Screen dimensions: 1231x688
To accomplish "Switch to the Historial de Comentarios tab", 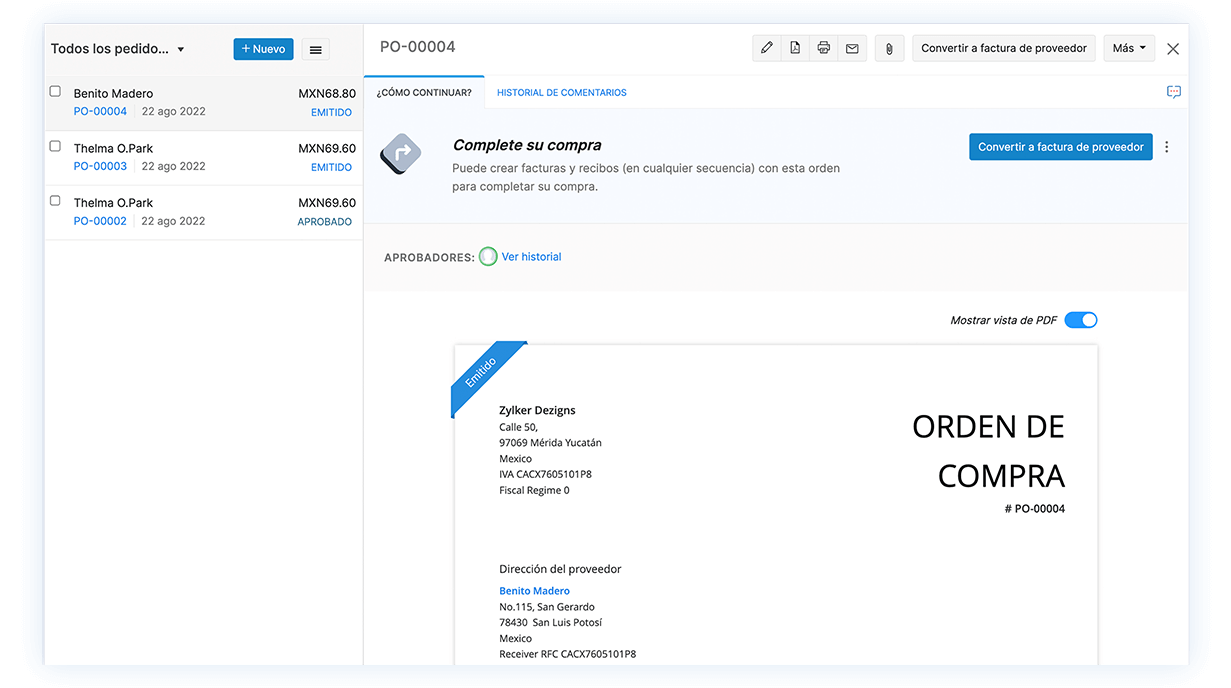I will click(561, 91).
